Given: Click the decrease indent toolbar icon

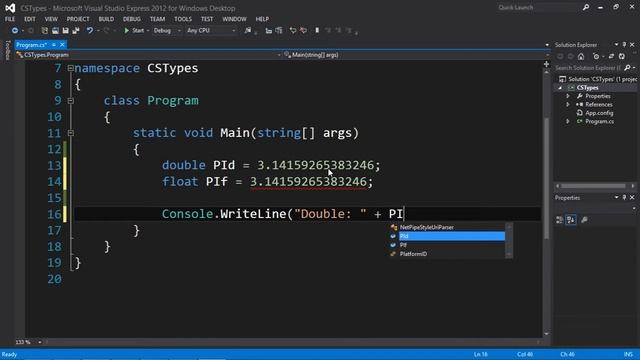Looking at the screenshot, I should click(x=269, y=31).
